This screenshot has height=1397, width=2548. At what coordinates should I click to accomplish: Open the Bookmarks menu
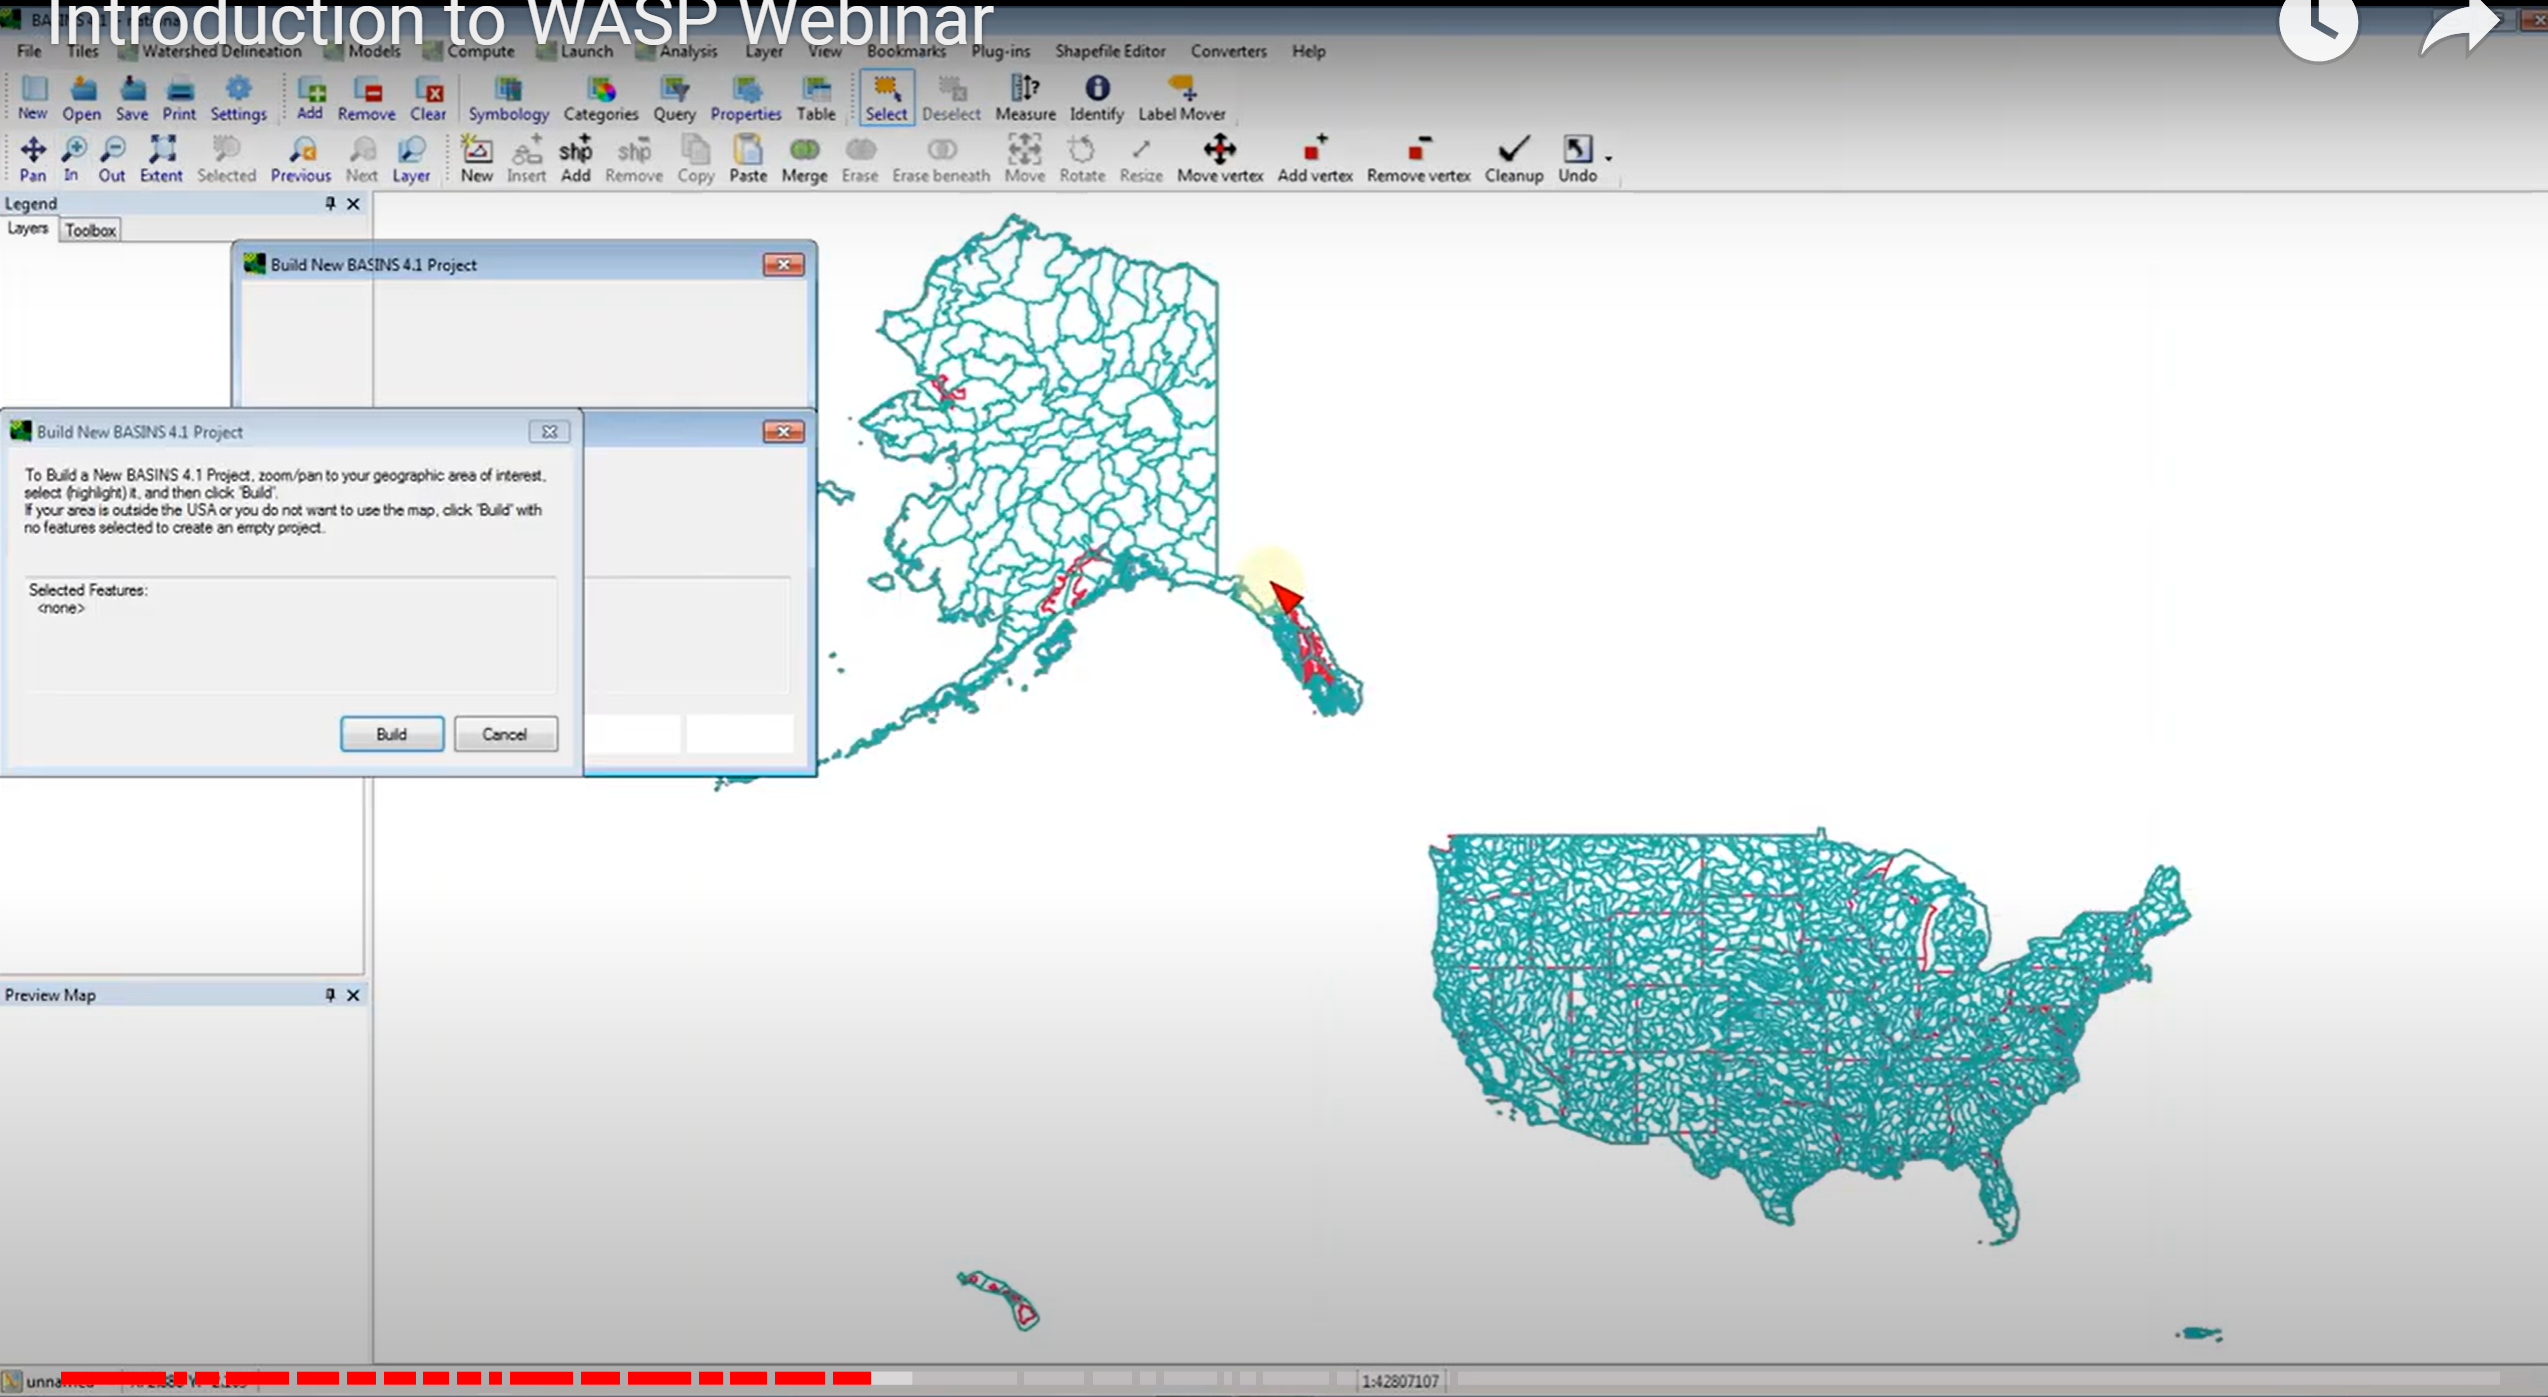click(x=906, y=51)
